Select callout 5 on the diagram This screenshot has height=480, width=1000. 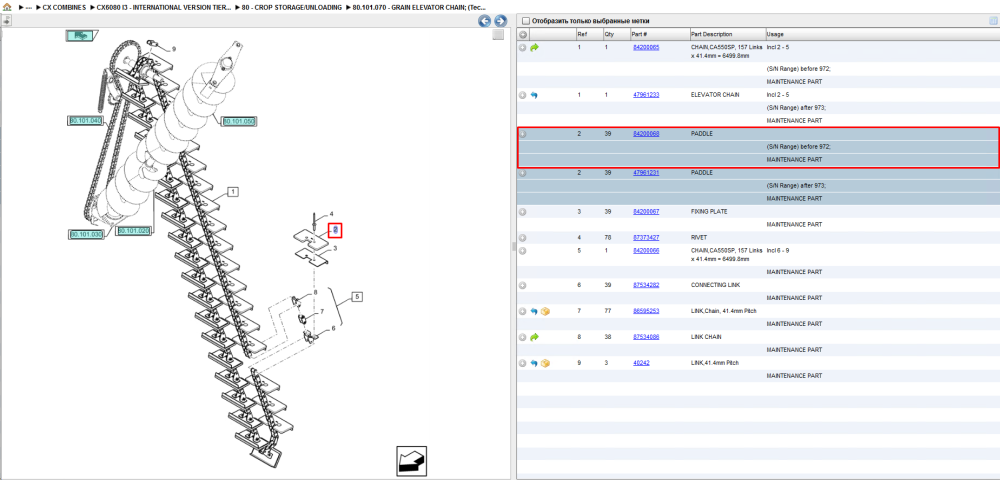[357, 296]
